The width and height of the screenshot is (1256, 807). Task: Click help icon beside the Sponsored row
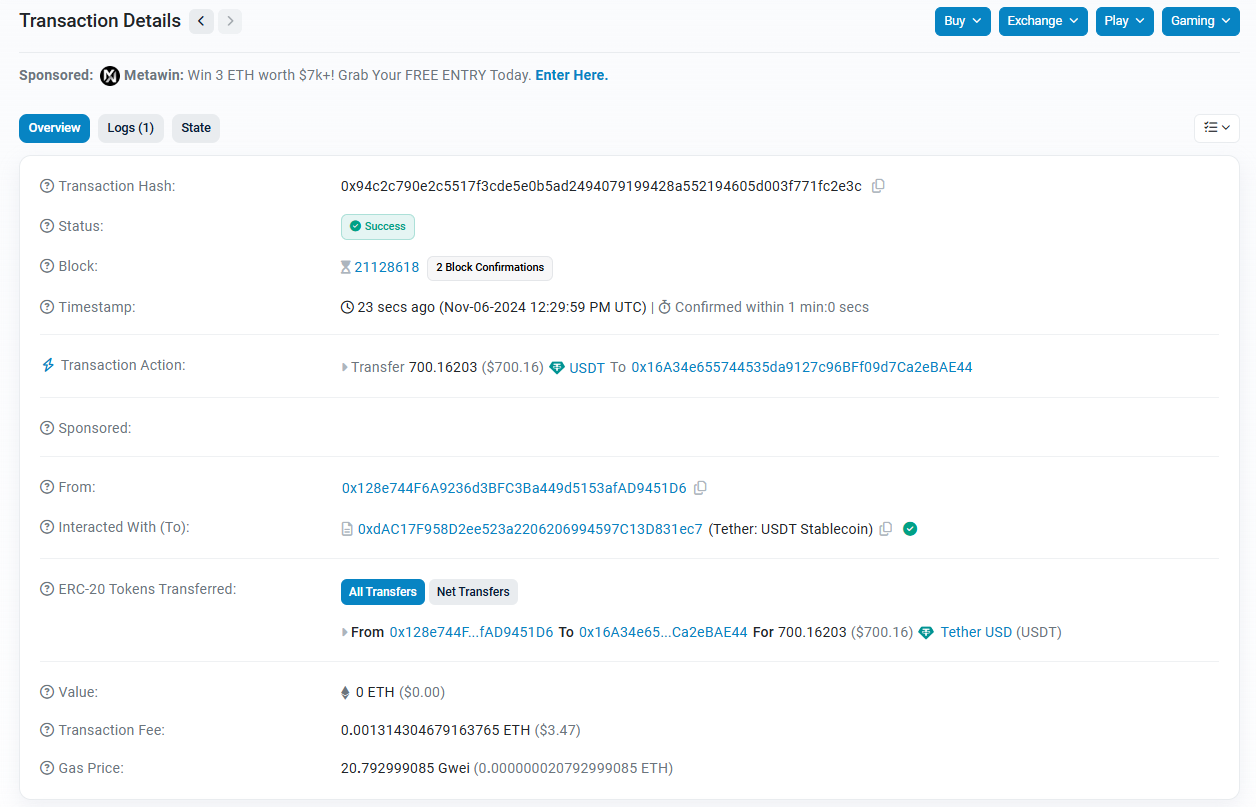point(47,428)
